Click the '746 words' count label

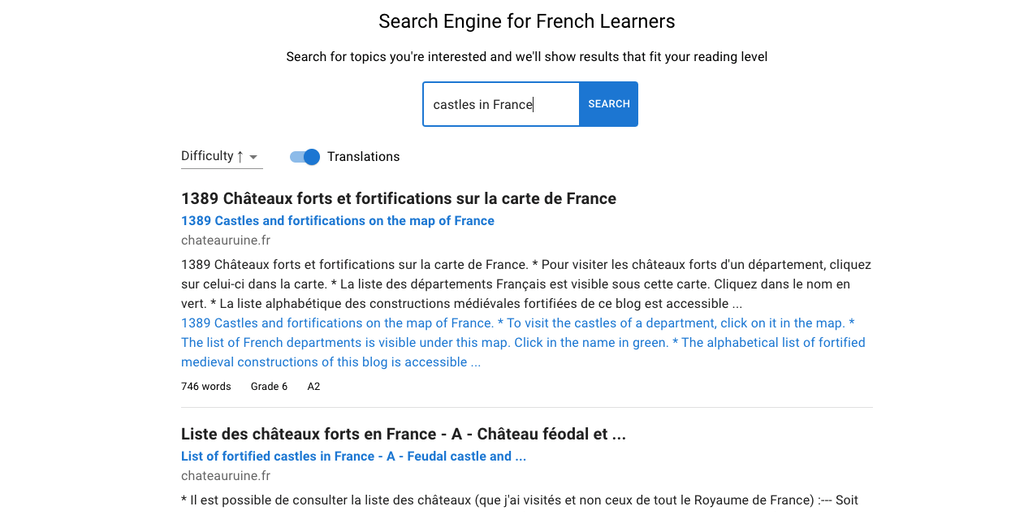point(206,386)
